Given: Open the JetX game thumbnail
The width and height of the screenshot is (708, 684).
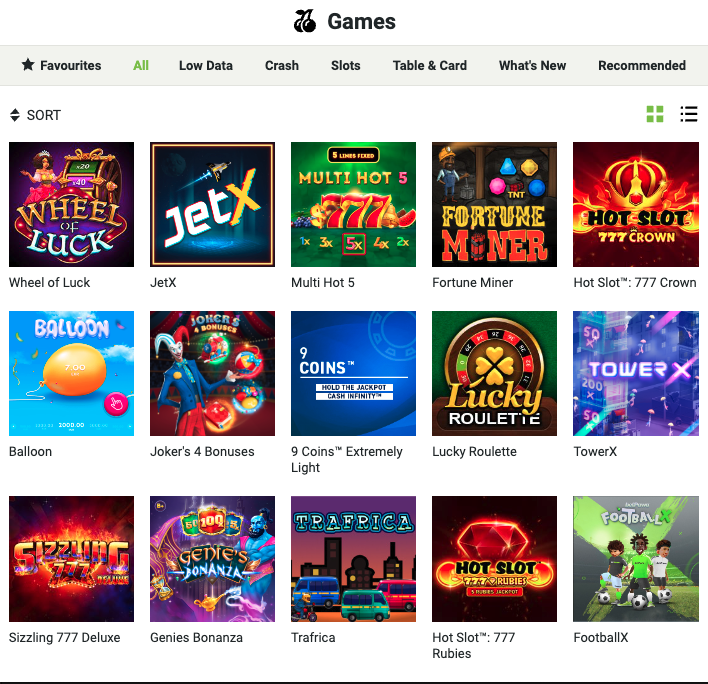Looking at the screenshot, I should pos(212,205).
